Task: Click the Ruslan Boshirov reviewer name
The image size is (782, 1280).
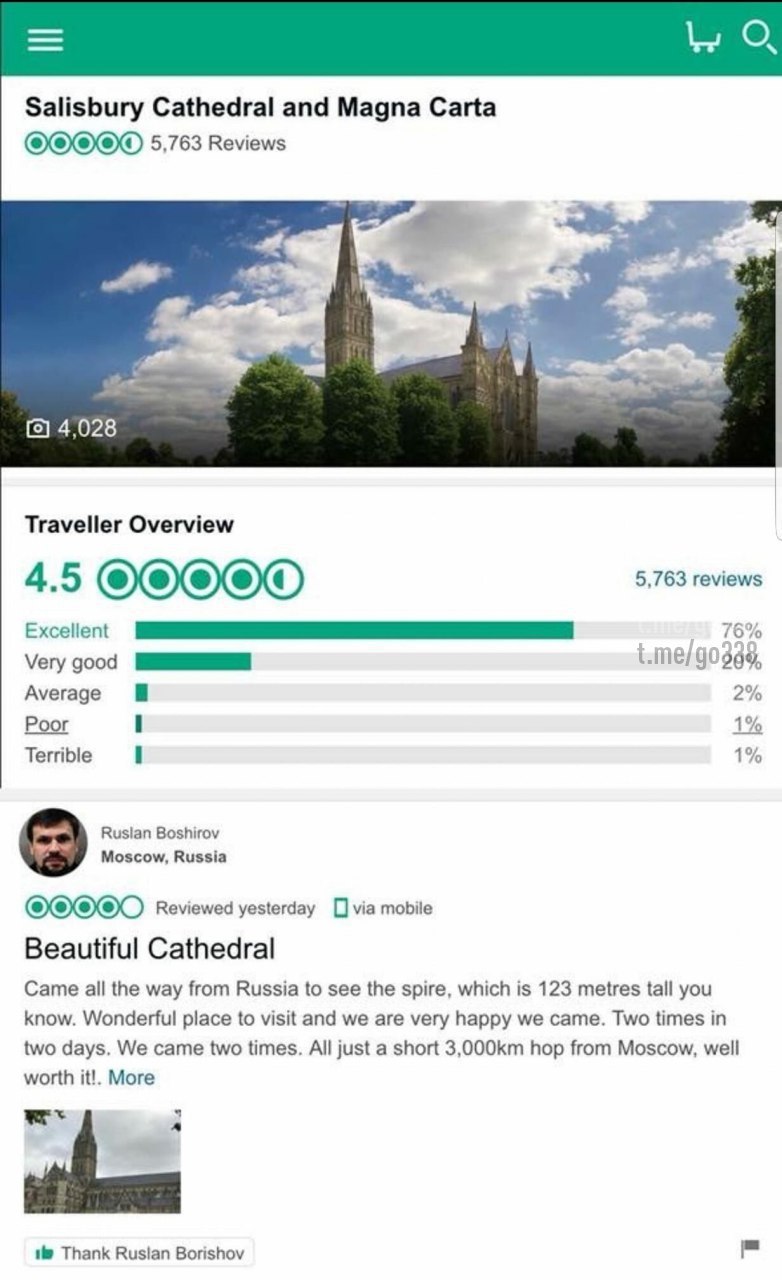Action: coord(160,832)
